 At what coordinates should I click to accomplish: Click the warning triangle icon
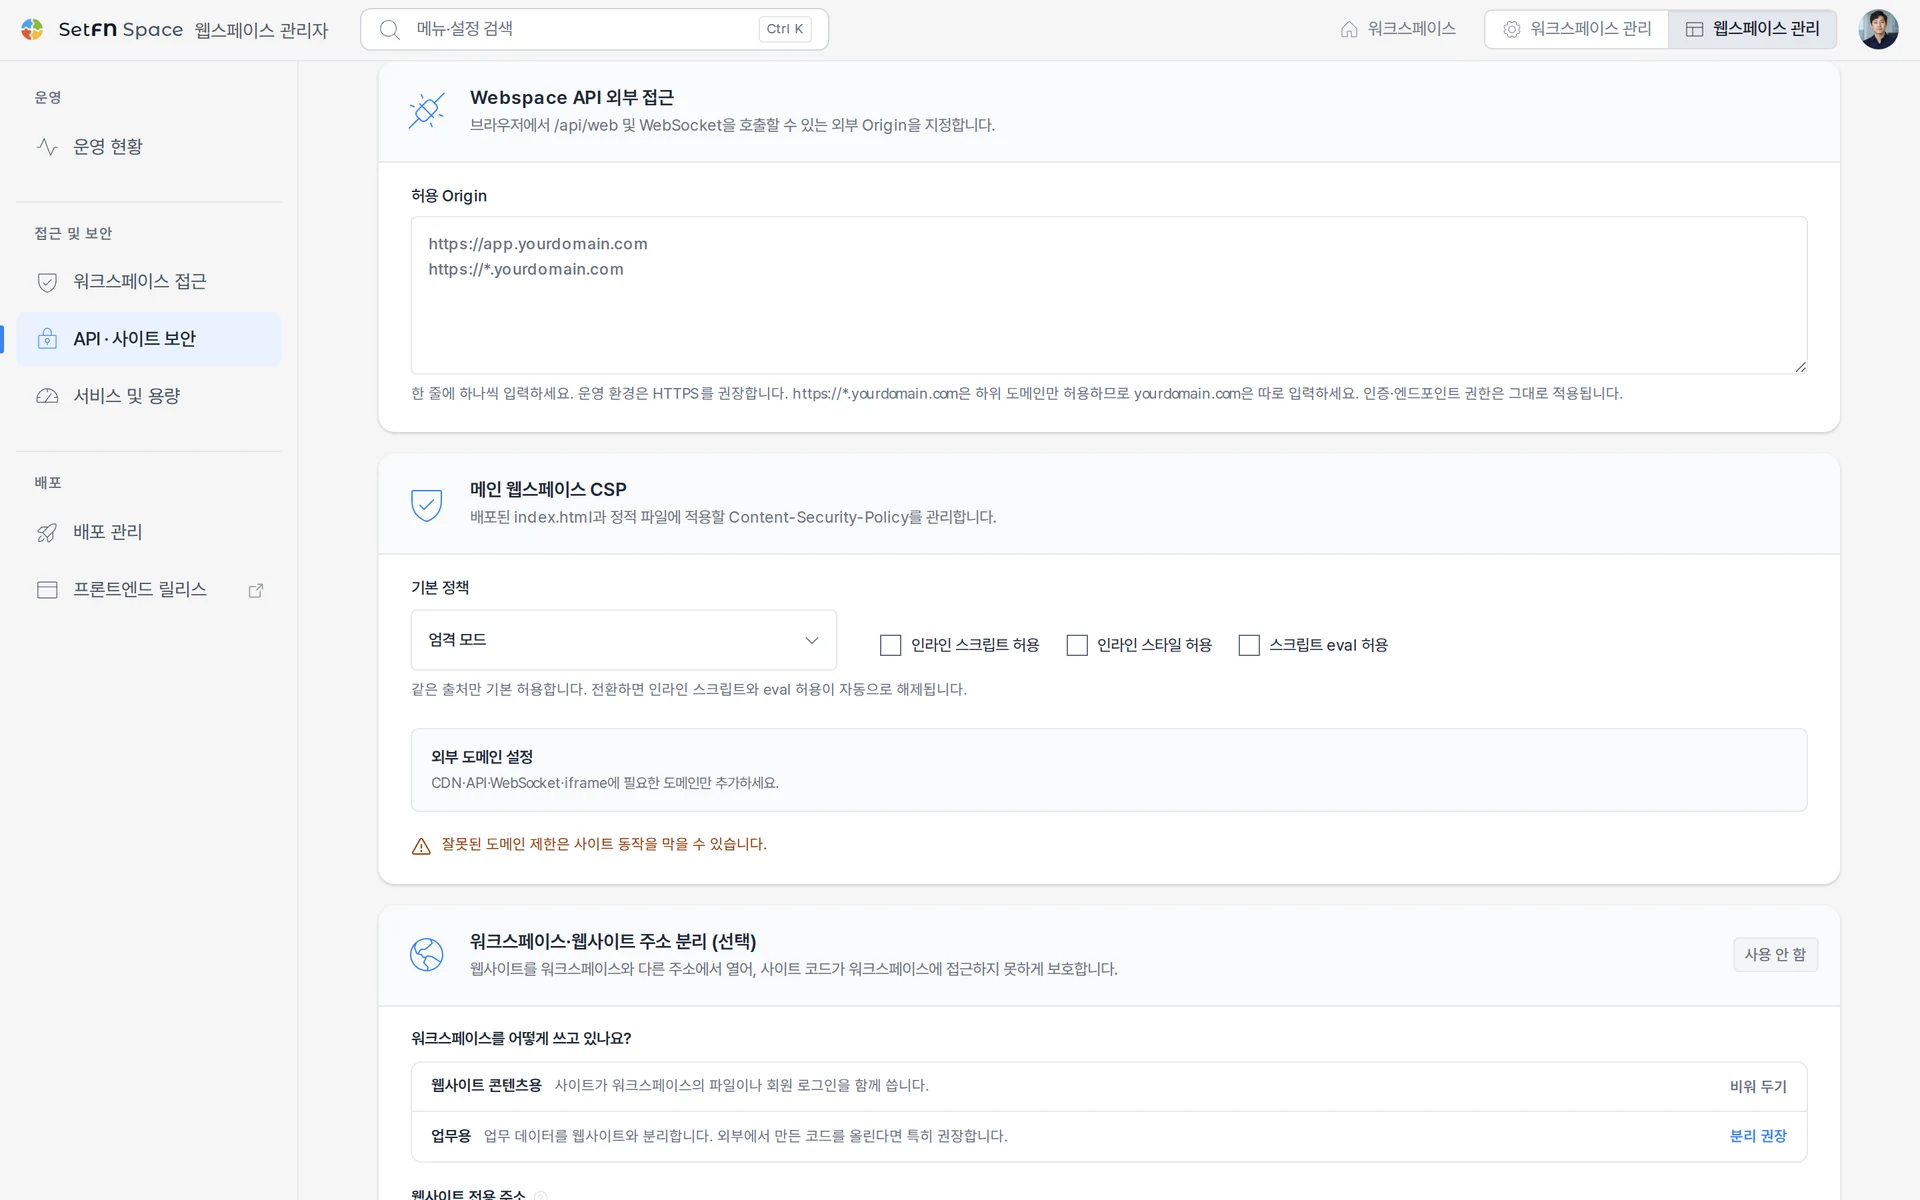(421, 846)
